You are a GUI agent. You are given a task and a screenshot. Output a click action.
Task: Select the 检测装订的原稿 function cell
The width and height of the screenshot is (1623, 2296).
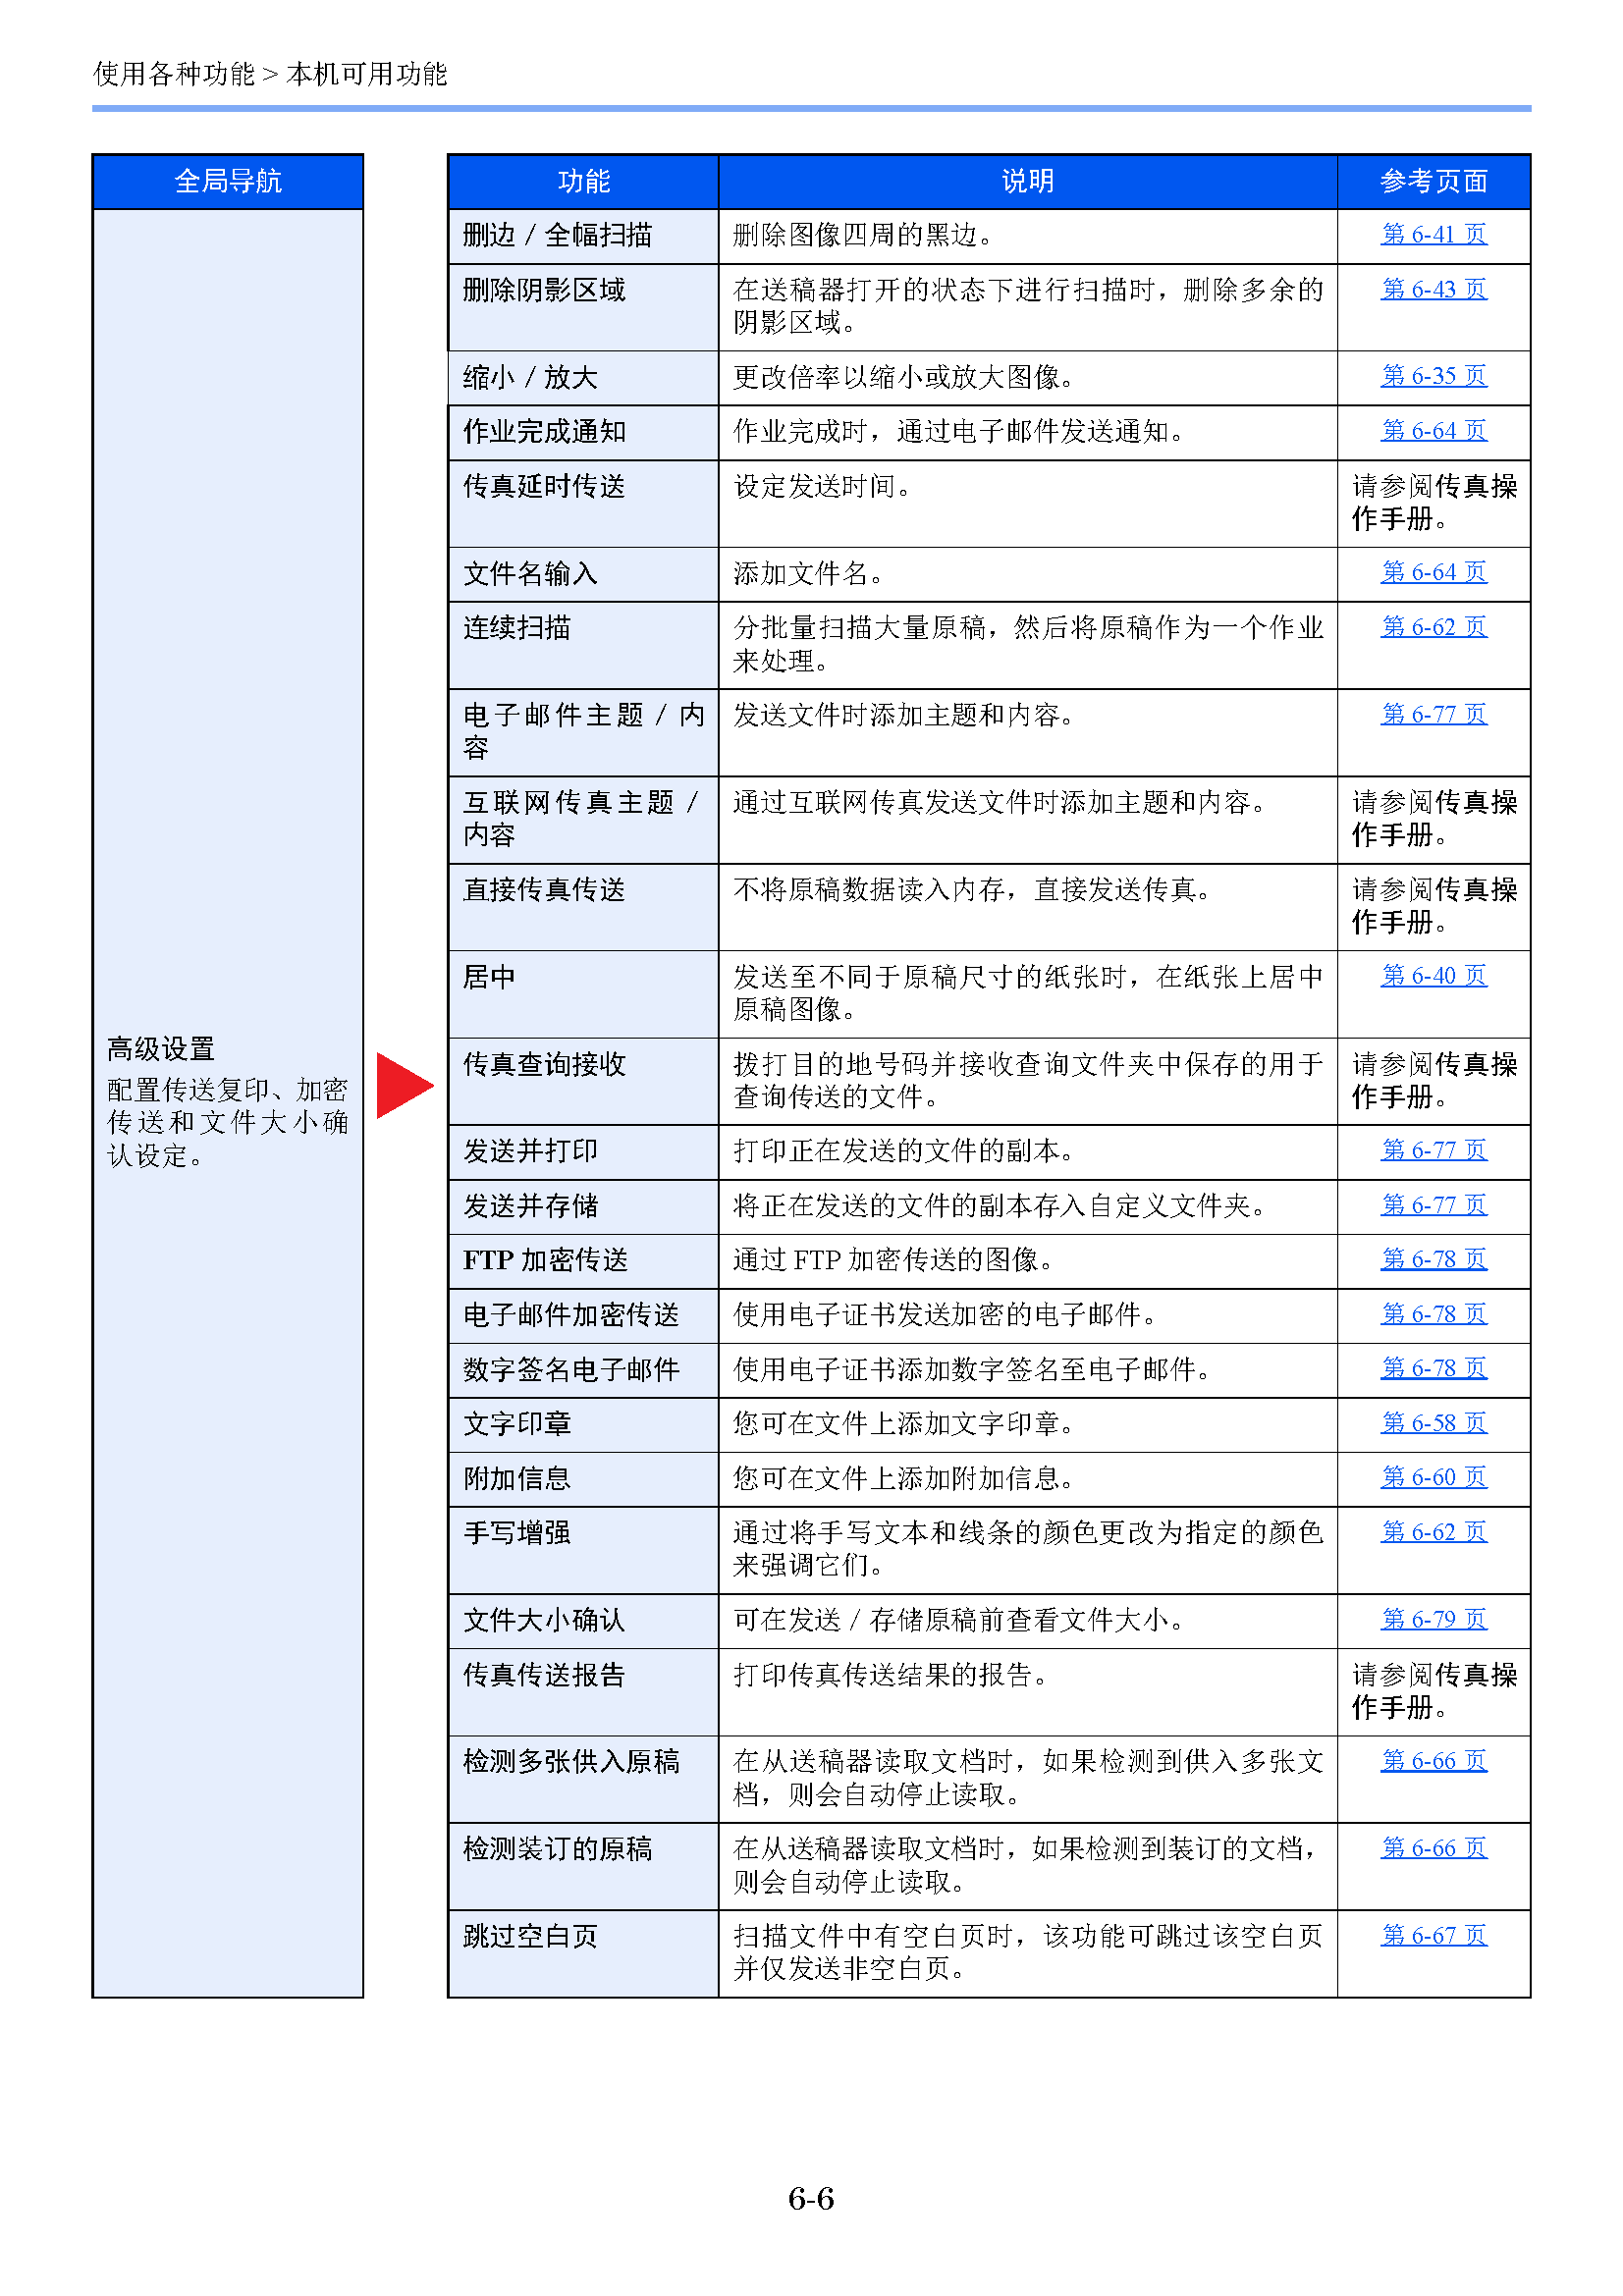point(584,1866)
